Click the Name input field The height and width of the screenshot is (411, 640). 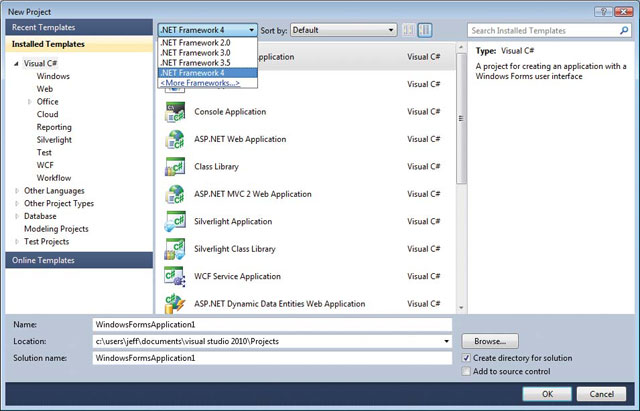[272, 324]
